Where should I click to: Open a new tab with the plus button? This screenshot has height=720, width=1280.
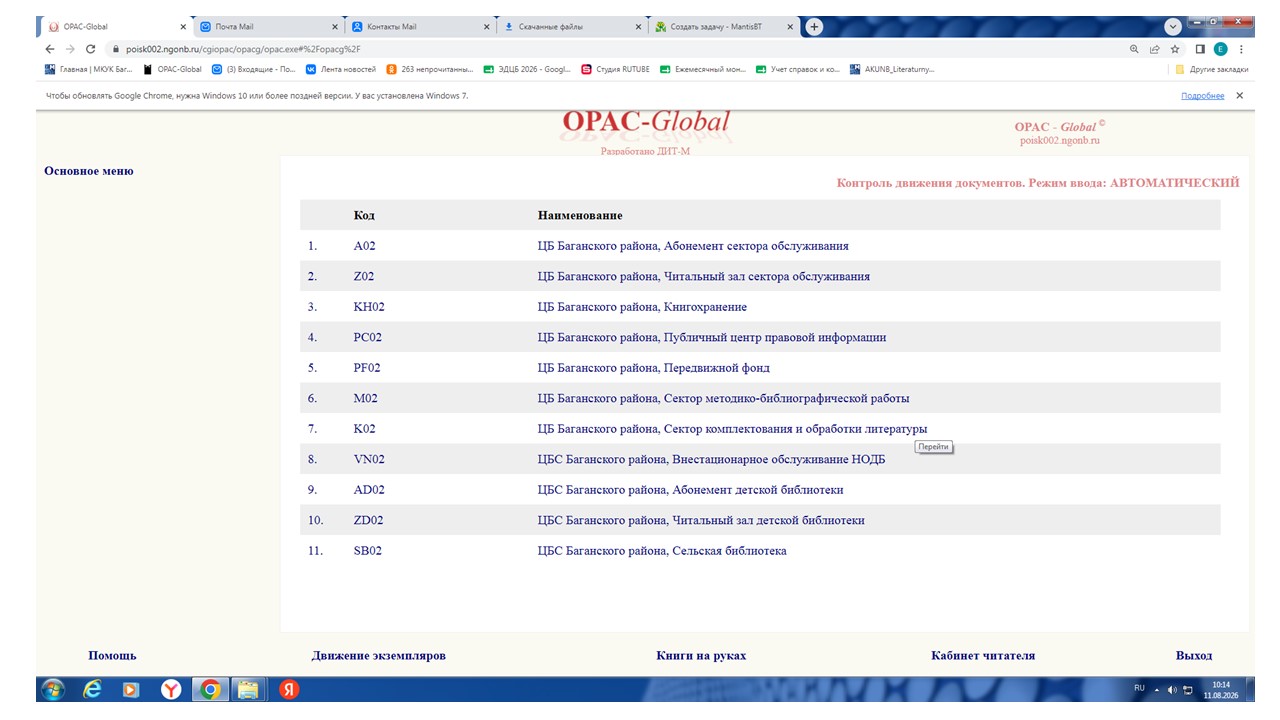(x=814, y=27)
